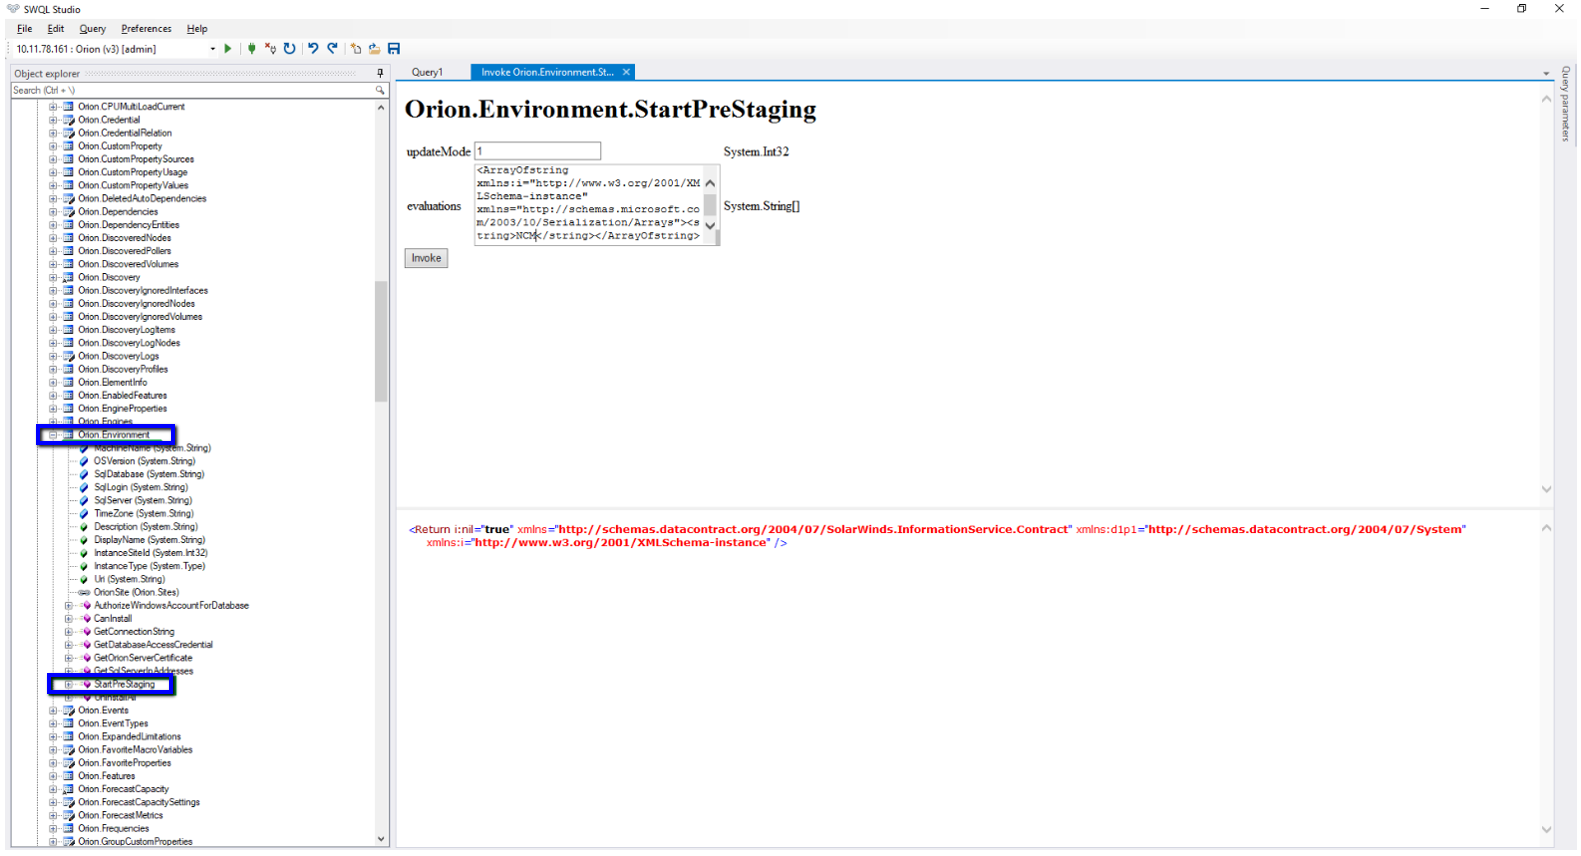Select the GetDatabaseAccessCredential verb
Viewport: 1581px width, 856px height.
tap(153, 645)
